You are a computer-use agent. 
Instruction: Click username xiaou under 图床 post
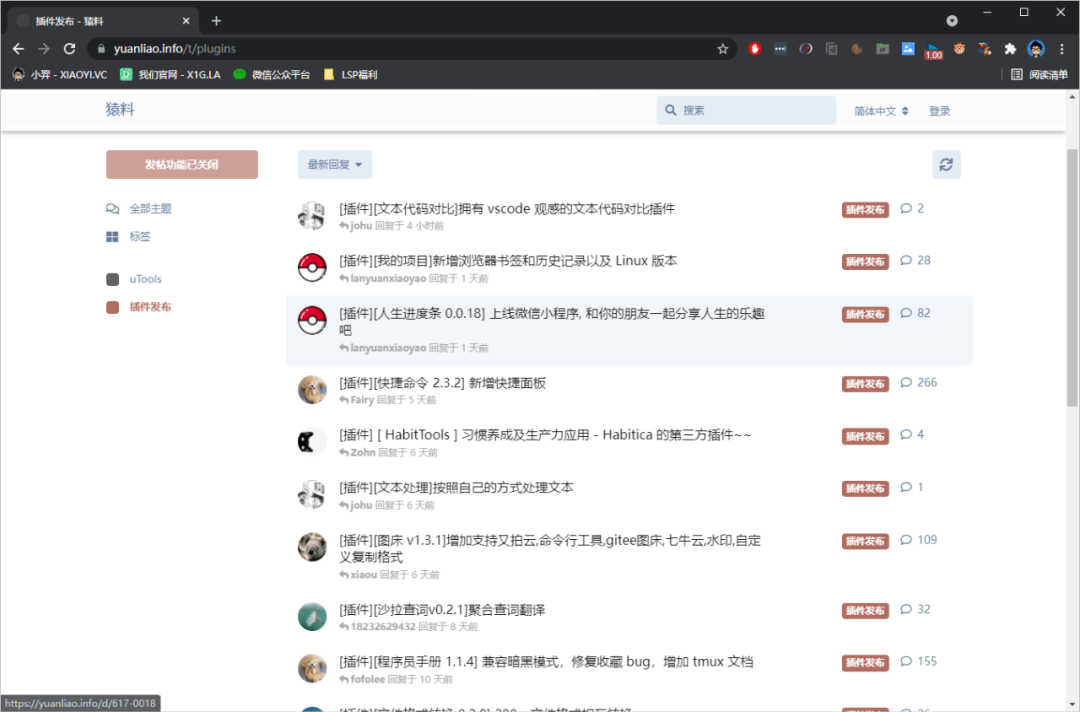pyautogui.click(x=363, y=574)
